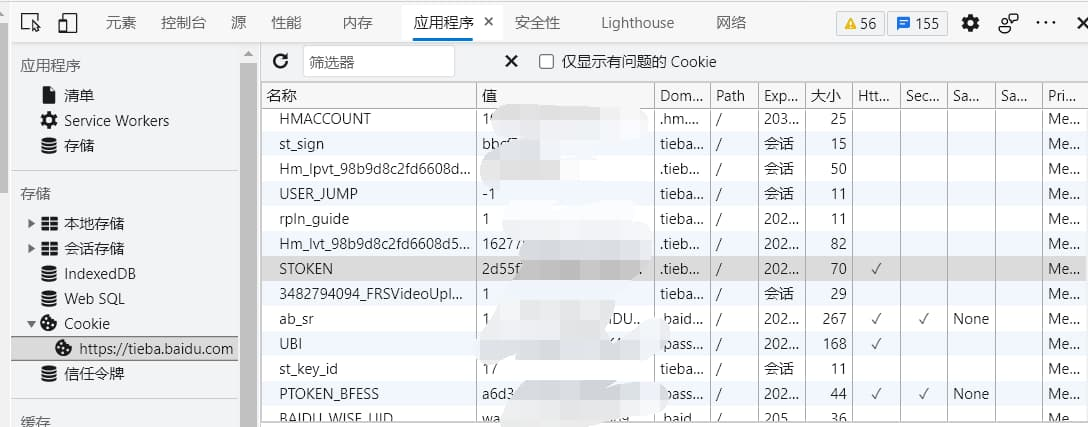Switch to the 源 tab

point(239,23)
